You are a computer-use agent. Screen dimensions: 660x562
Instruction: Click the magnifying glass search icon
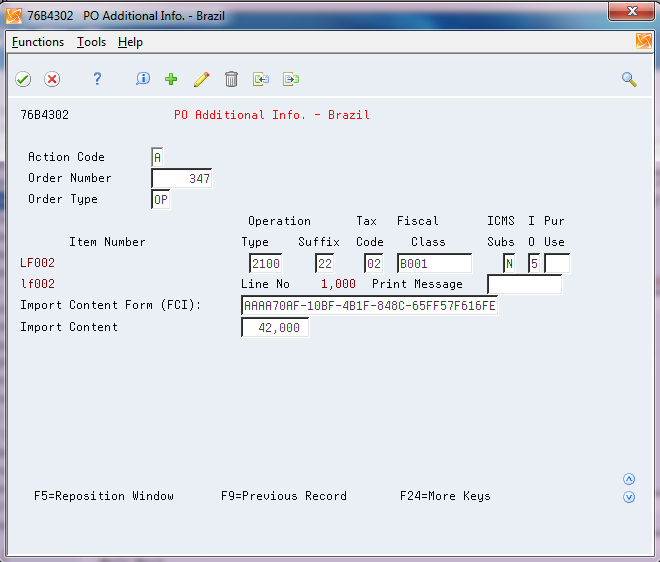(x=629, y=79)
